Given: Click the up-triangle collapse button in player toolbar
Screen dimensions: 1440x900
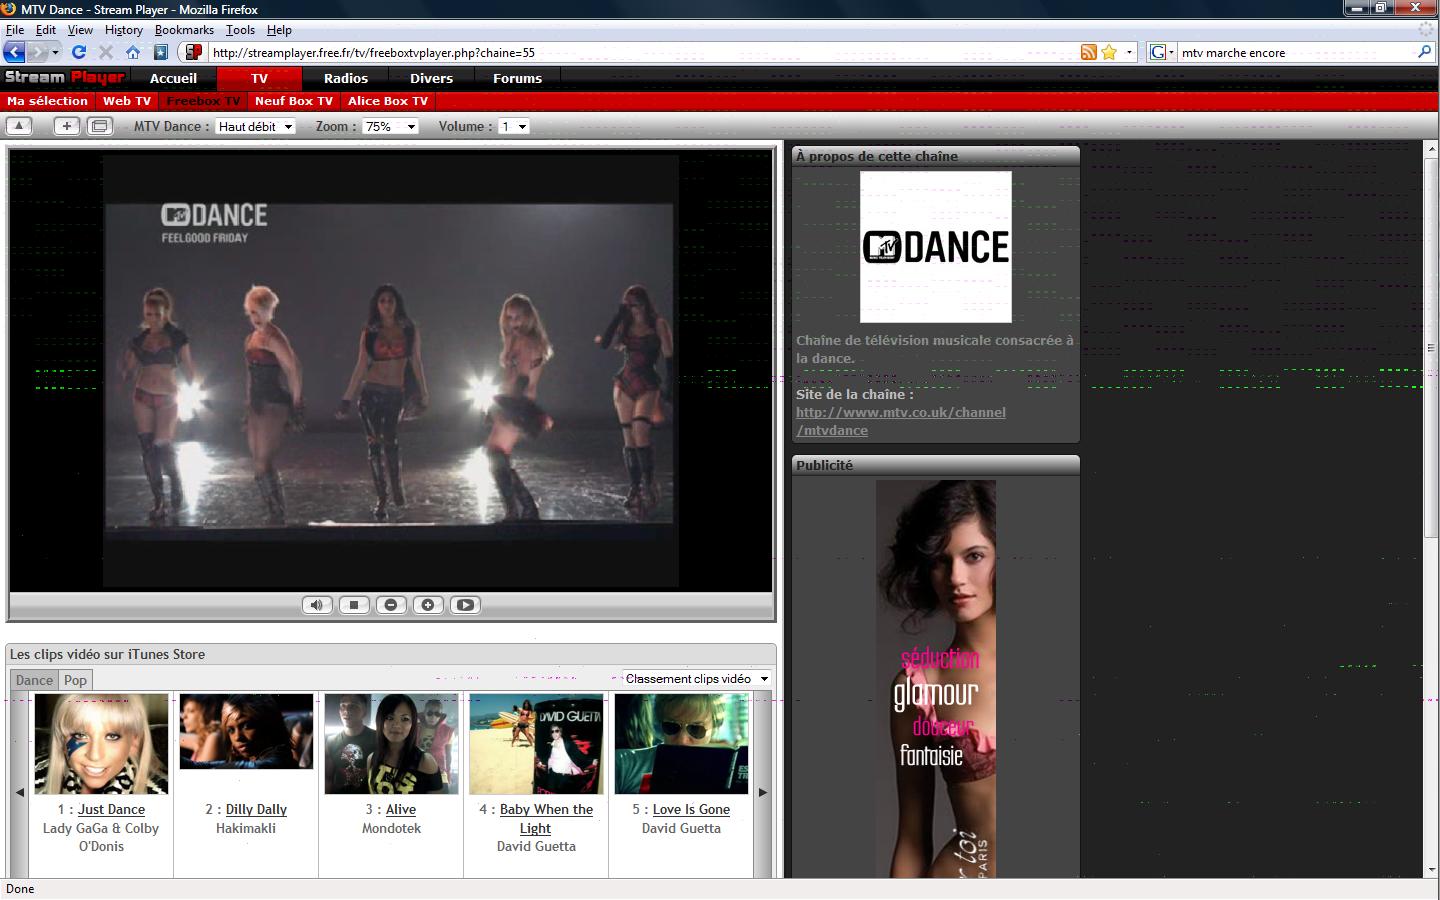Looking at the screenshot, I should (19, 126).
